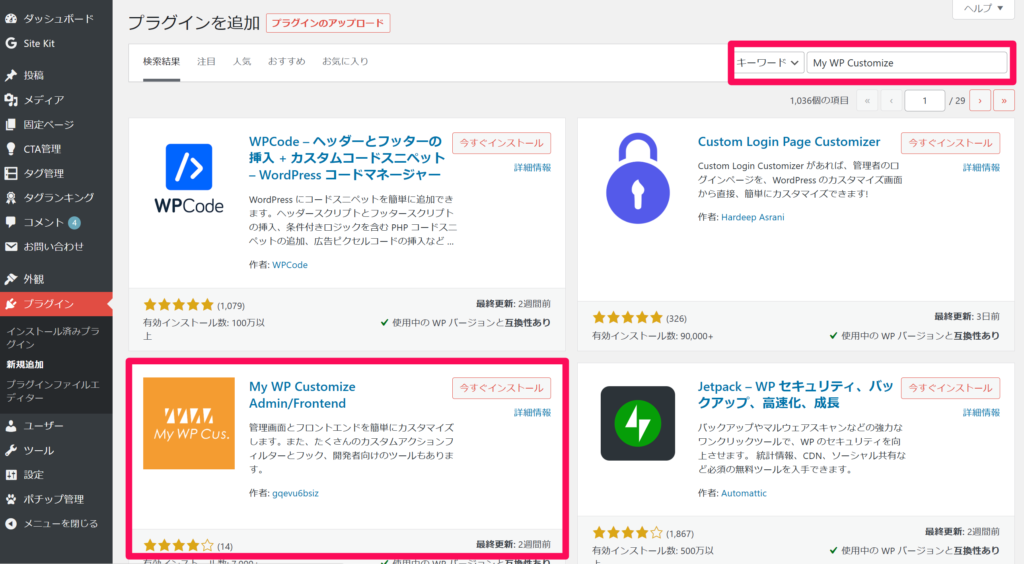Collapse the sidebar with メニューを閉じる
This screenshot has width=1024, height=564.
click(61, 523)
